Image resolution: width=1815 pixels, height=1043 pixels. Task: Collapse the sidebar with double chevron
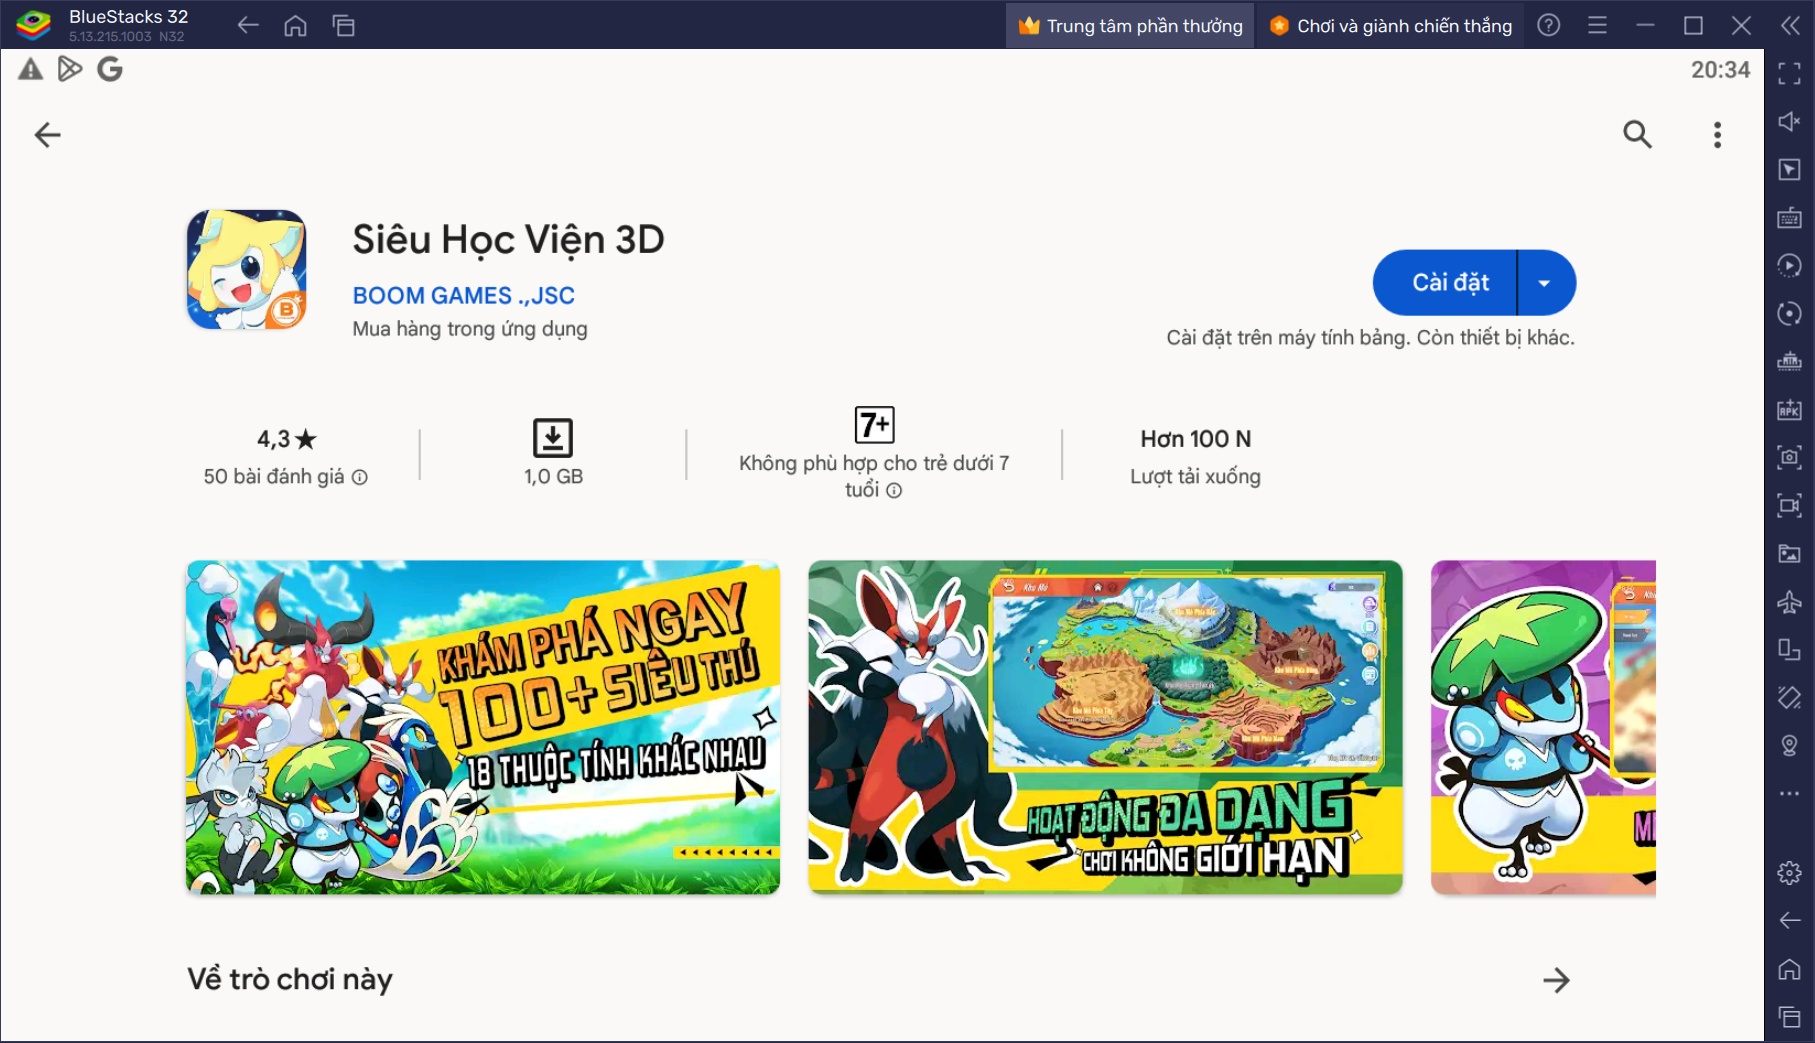(x=1790, y=25)
